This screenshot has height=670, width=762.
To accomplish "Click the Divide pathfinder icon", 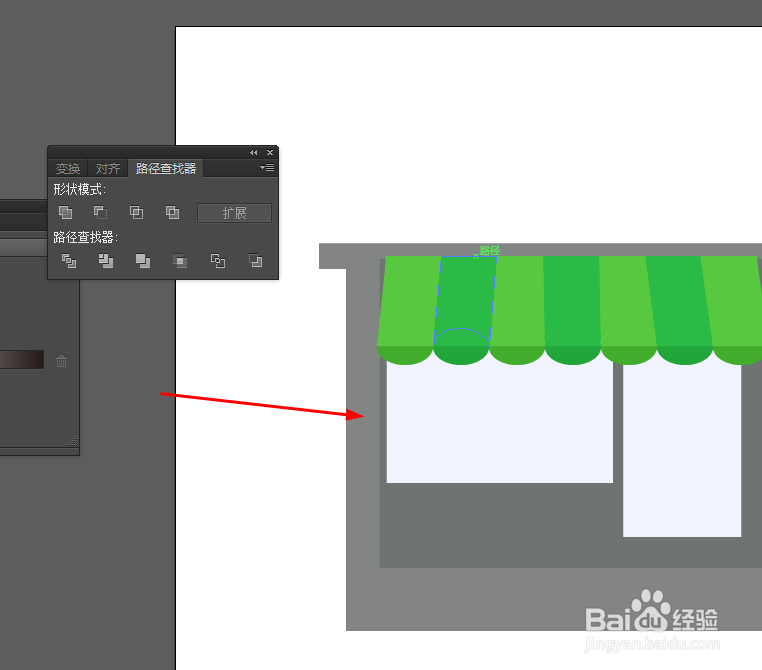I will 69,261.
